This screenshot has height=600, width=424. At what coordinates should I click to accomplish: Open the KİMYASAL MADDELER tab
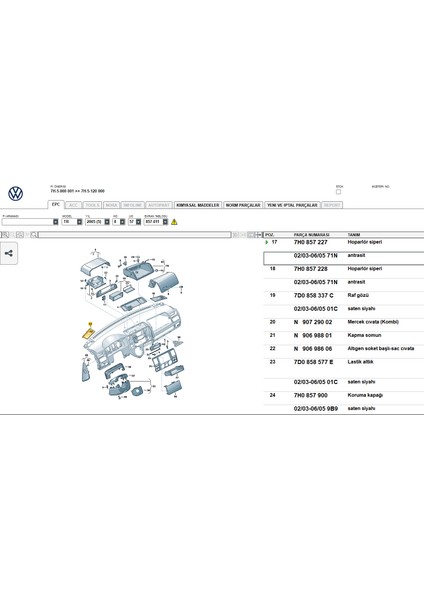(x=198, y=205)
